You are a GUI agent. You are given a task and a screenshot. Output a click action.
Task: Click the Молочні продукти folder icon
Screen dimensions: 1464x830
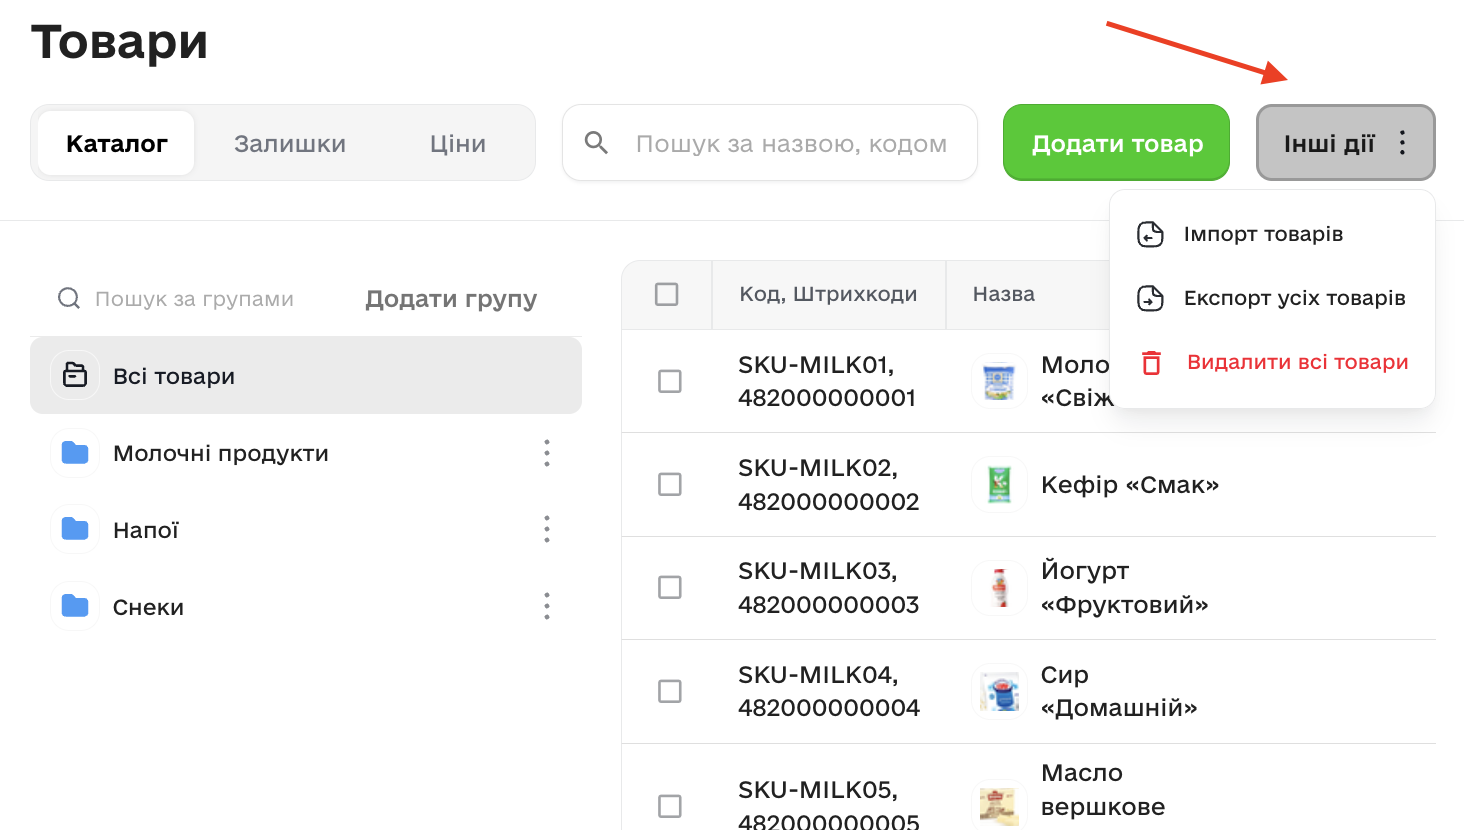click(x=75, y=453)
